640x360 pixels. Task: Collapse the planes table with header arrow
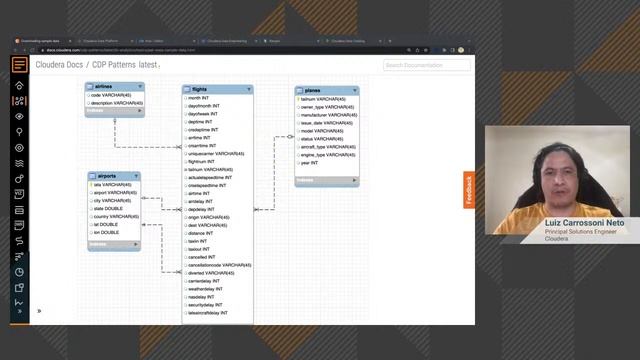pos(355,90)
